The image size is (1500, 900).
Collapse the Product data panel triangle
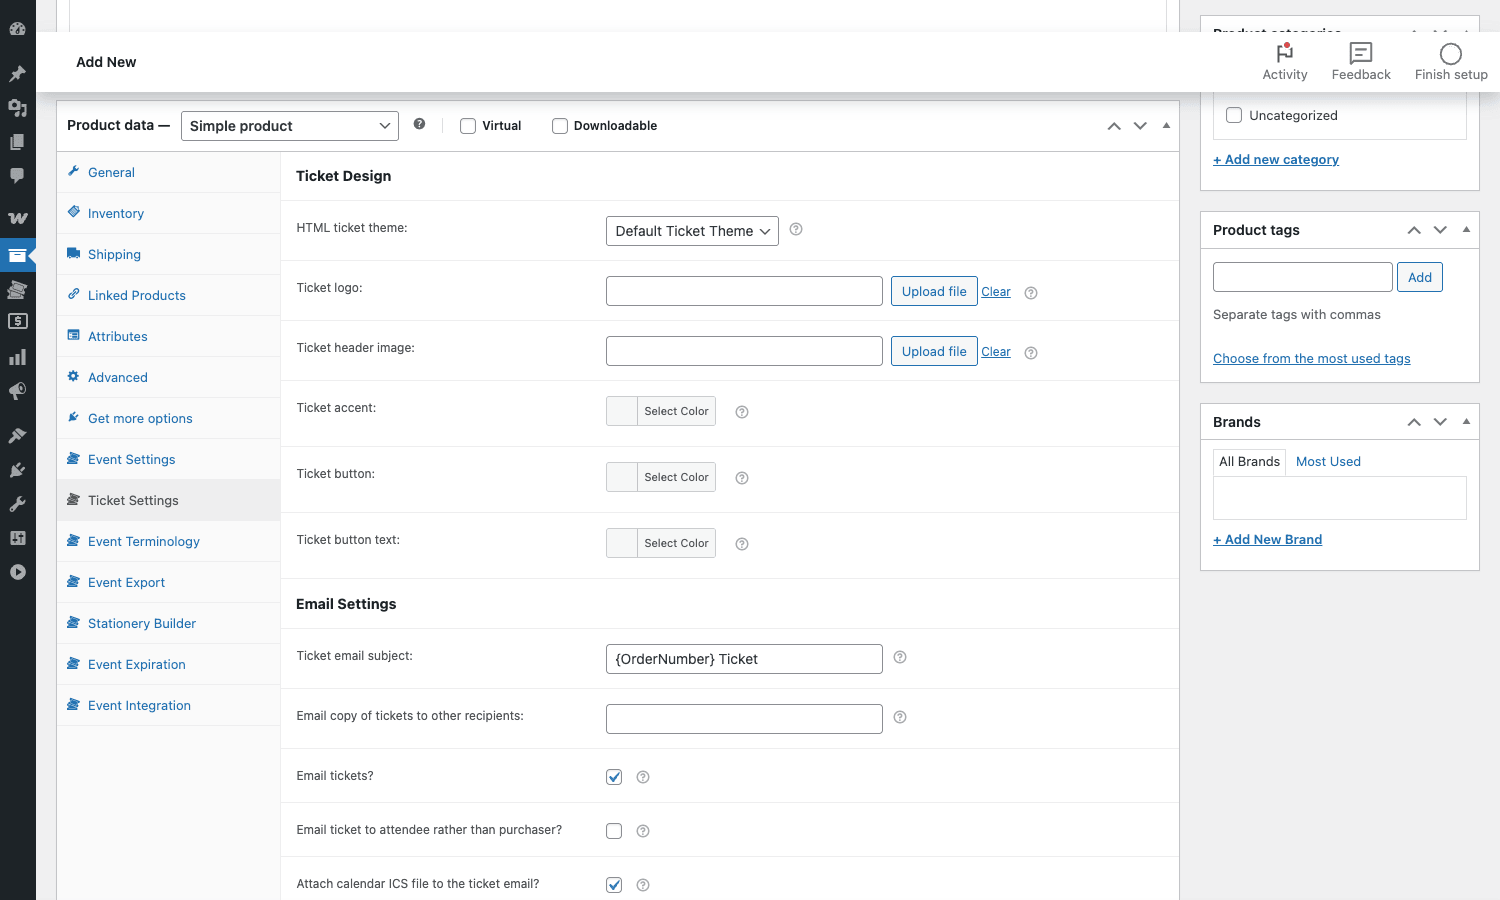(1166, 126)
